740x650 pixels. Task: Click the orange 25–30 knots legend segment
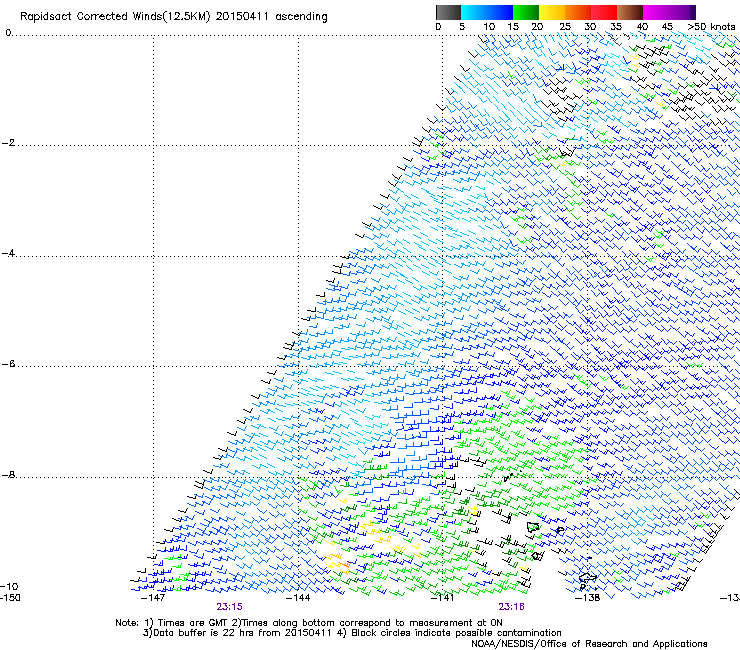coord(578,12)
